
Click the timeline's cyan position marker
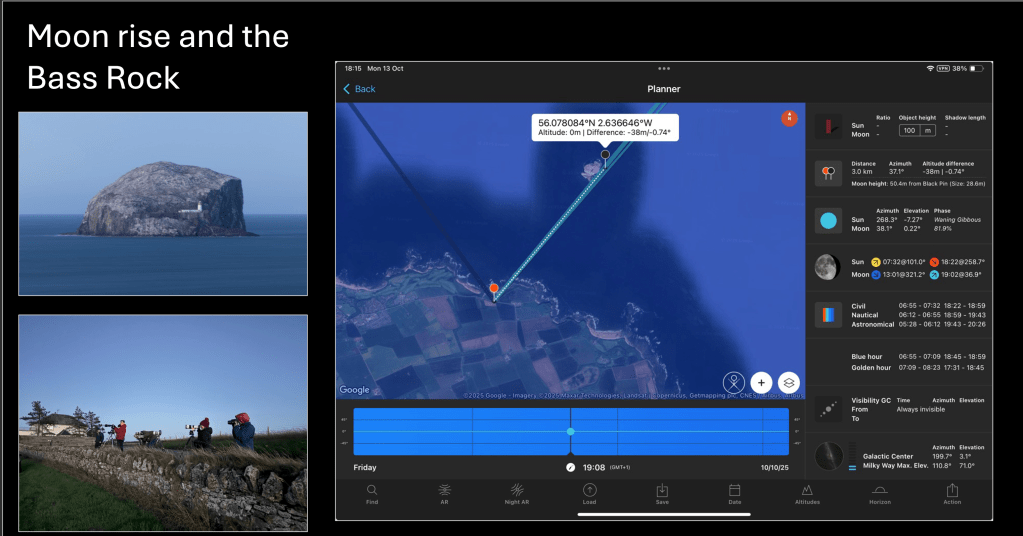tap(570, 431)
